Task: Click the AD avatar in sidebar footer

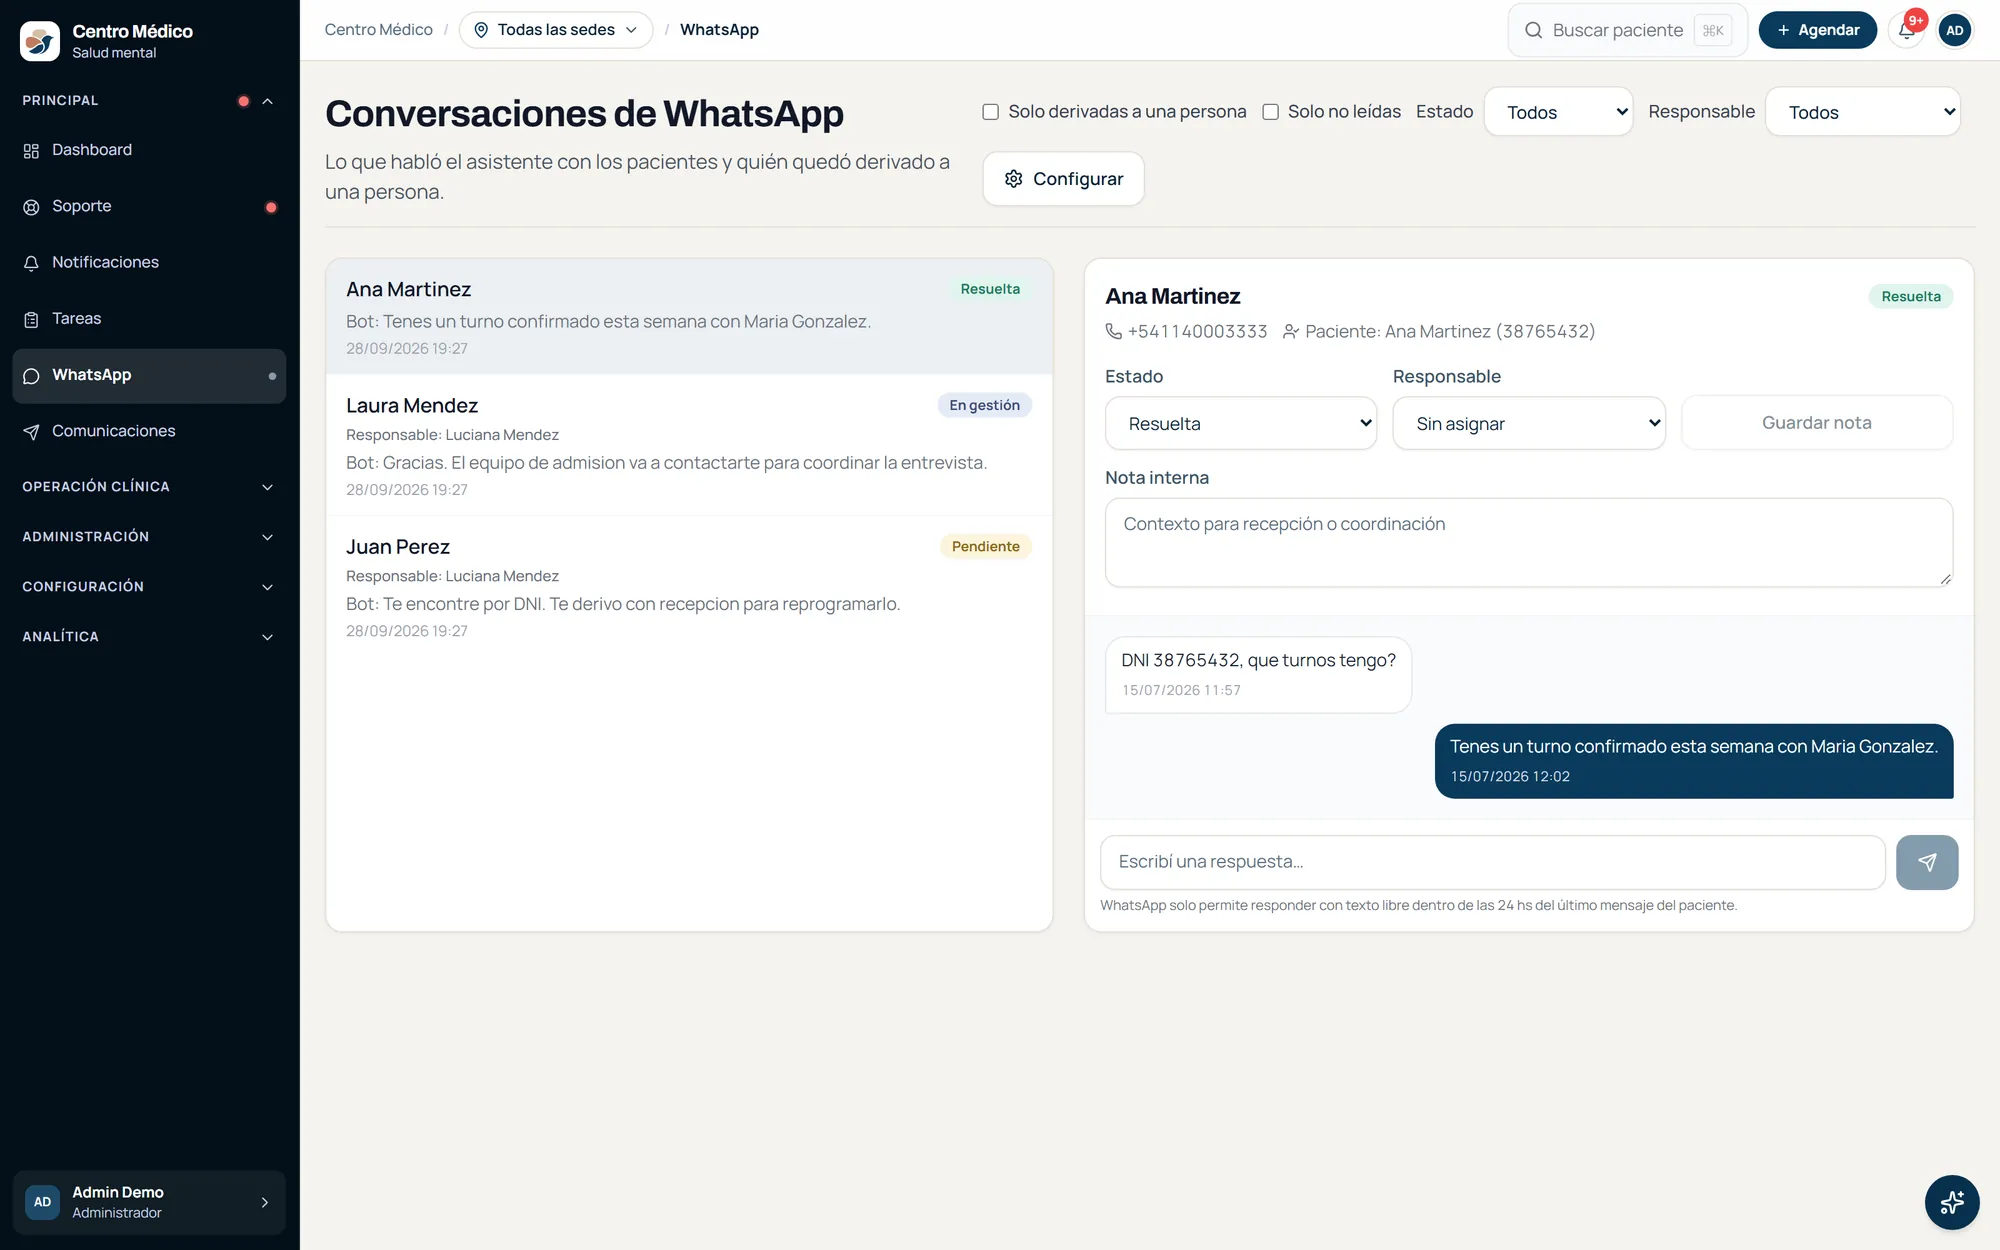Action: [42, 1202]
